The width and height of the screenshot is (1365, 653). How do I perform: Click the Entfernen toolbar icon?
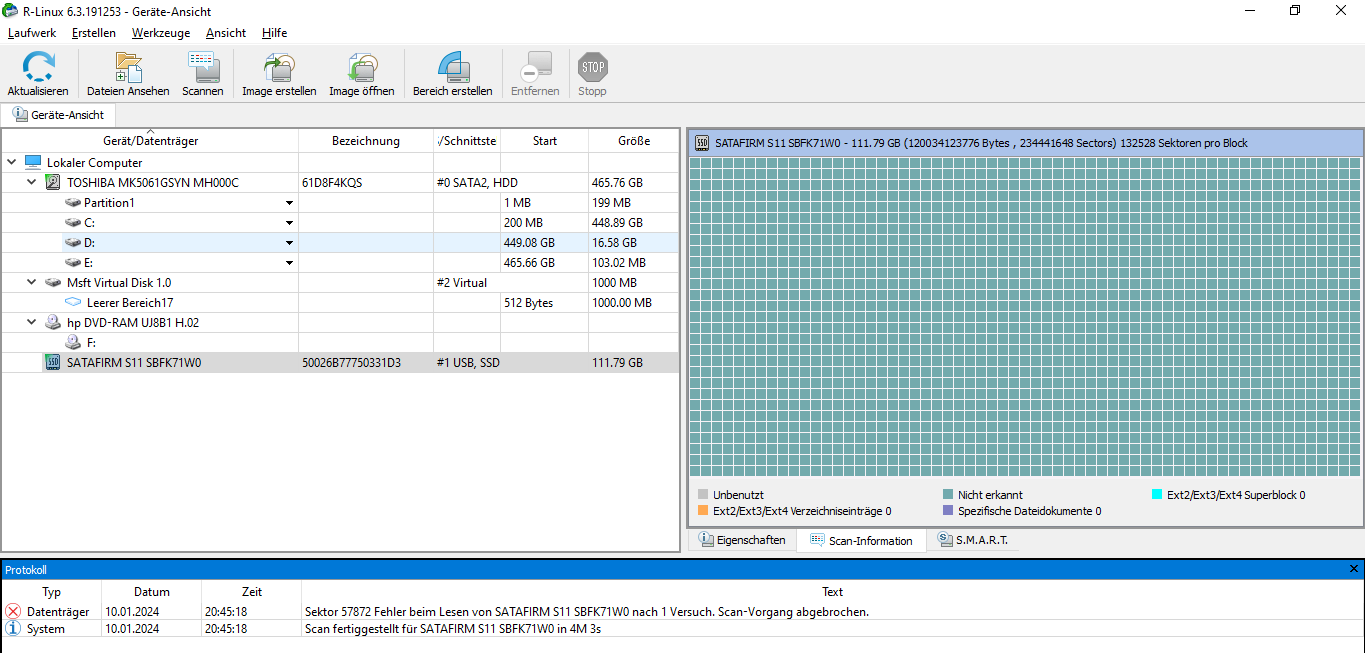point(535,67)
